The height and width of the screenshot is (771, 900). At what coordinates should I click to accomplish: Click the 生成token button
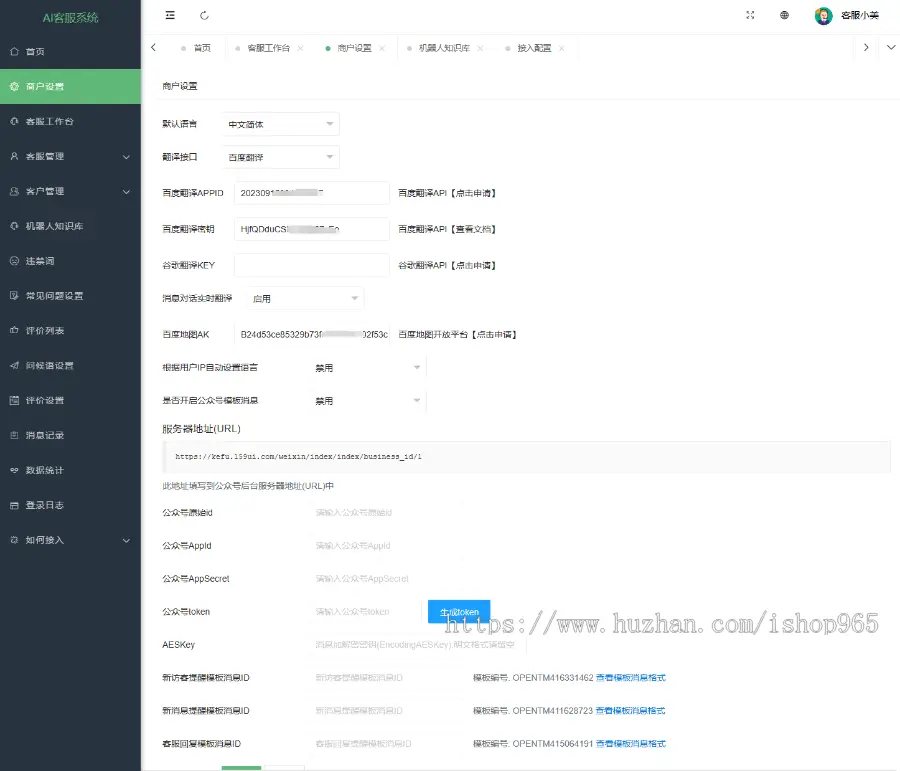[x=459, y=612]
